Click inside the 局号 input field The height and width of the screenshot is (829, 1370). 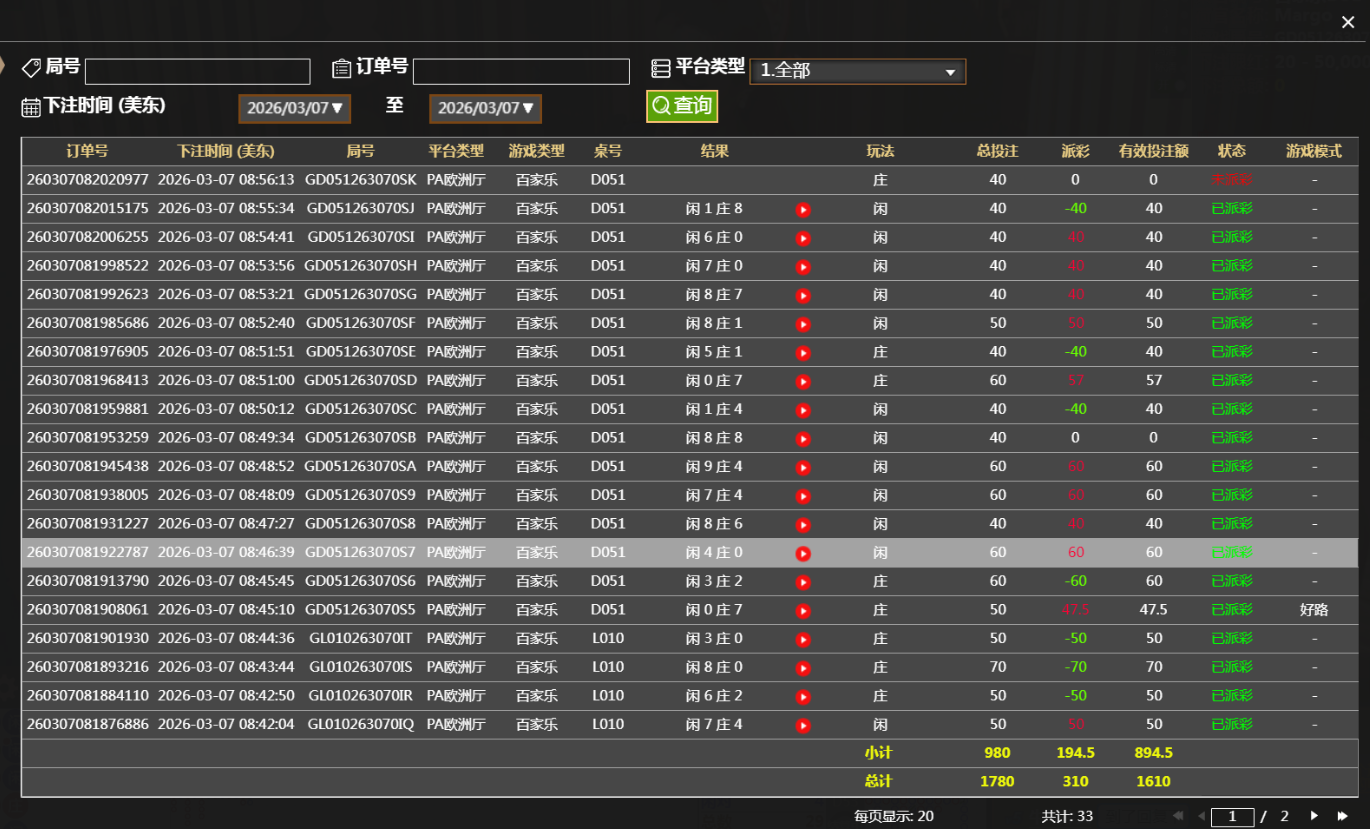[197, 71]
